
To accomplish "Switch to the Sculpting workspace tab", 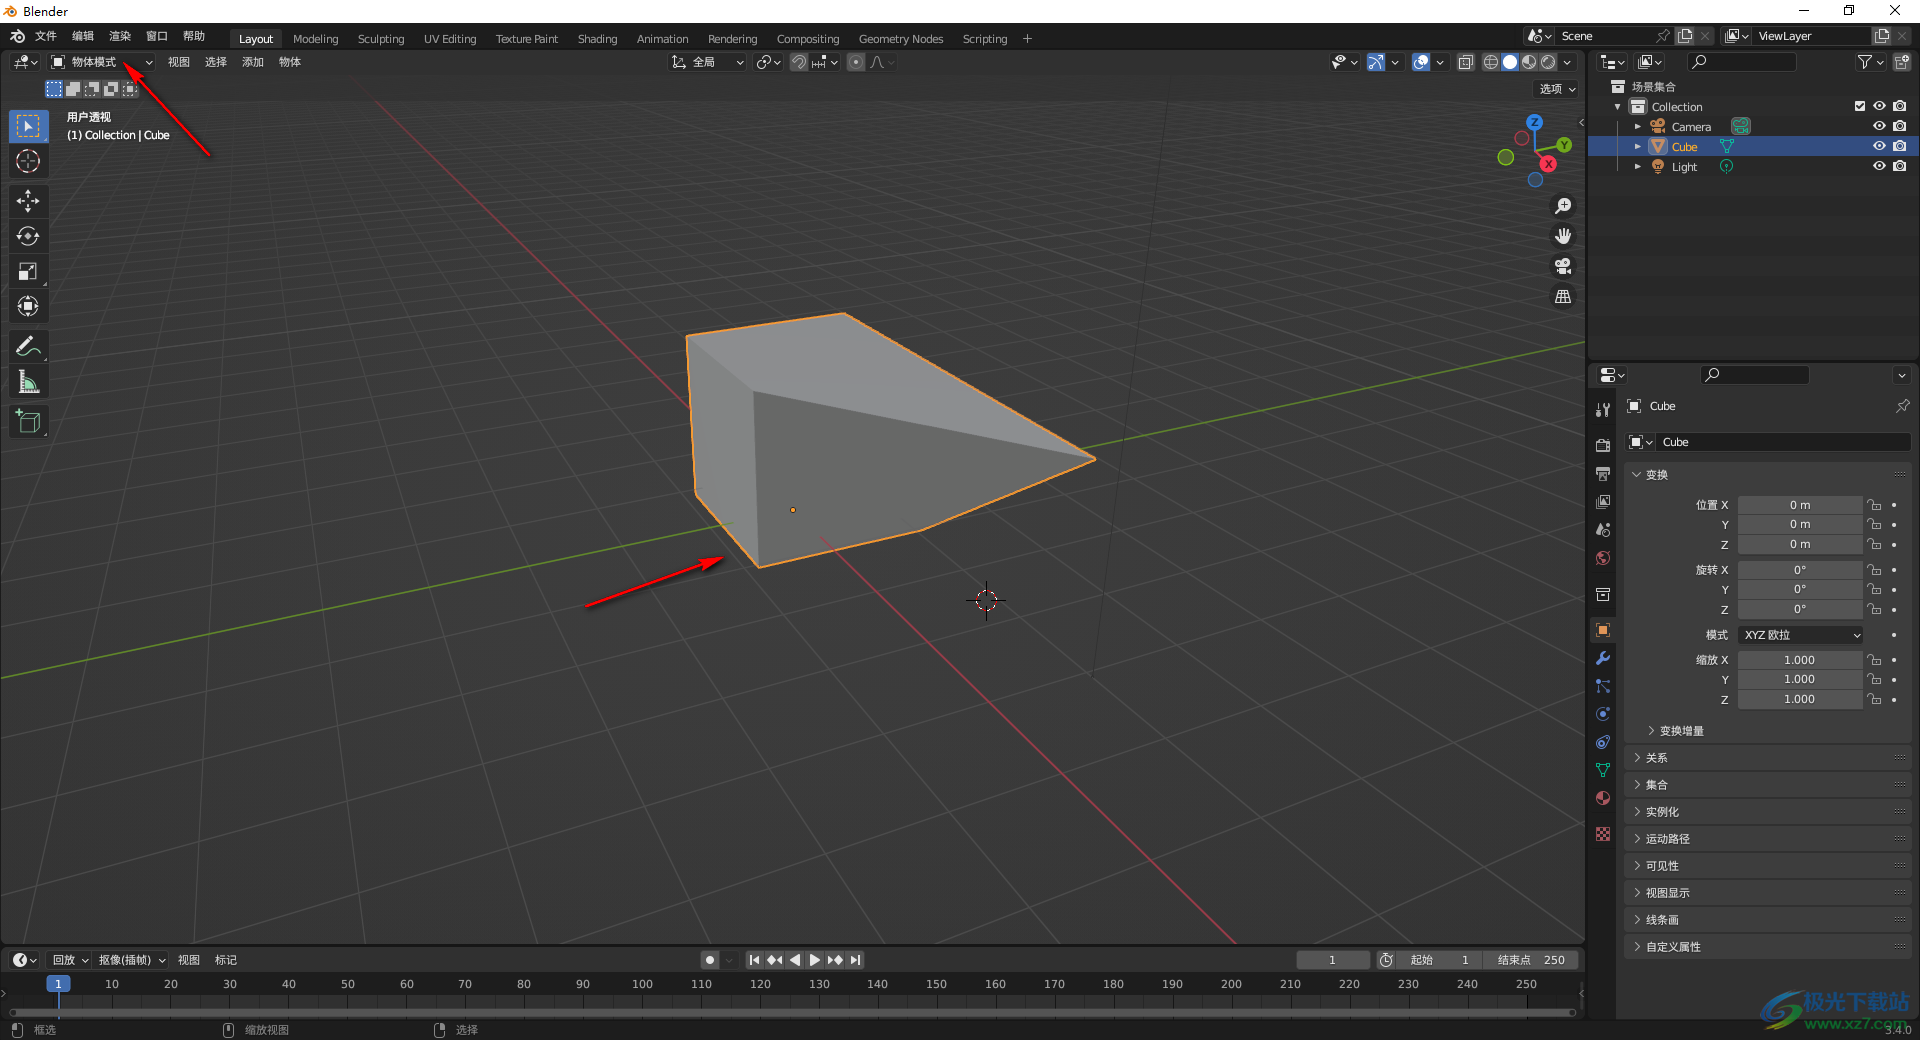I will coord(381,39).
